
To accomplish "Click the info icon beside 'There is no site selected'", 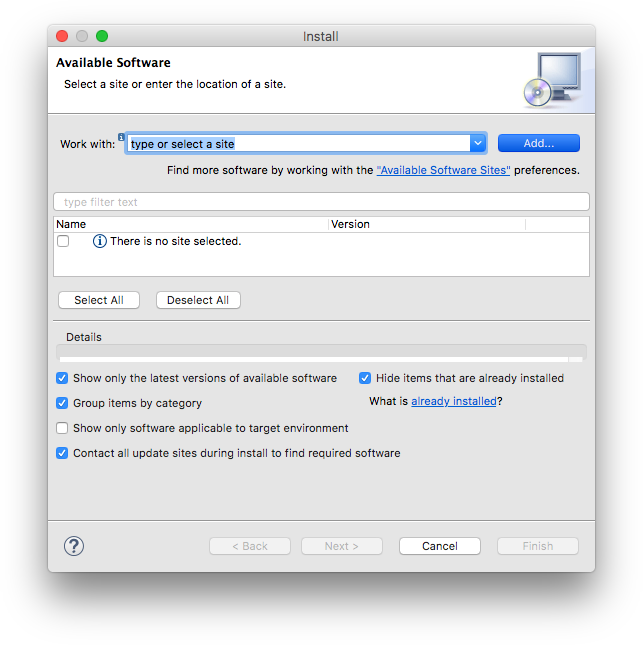I will tap(100, 241).
